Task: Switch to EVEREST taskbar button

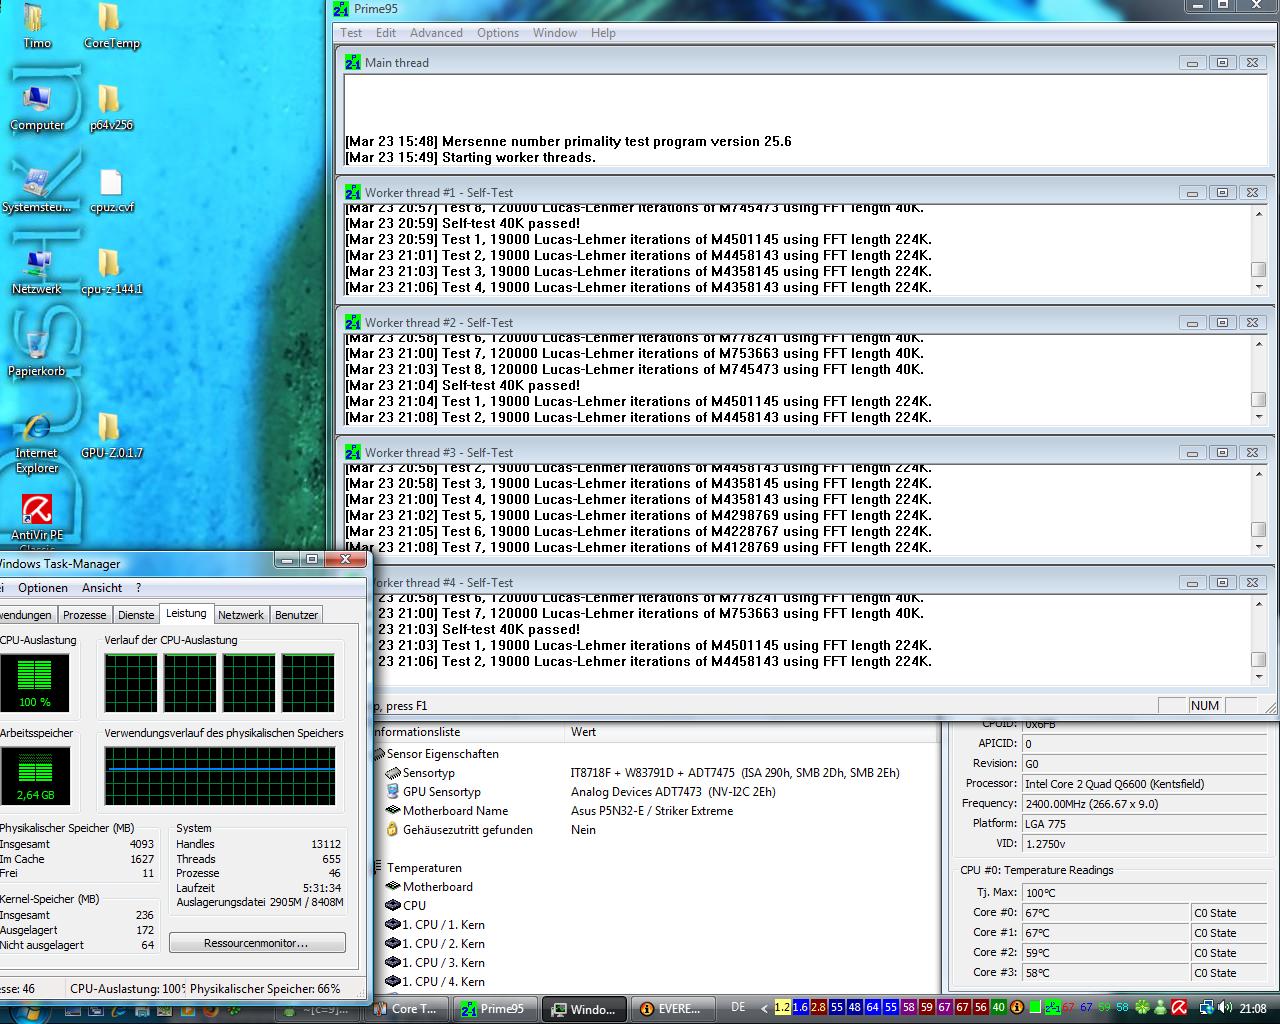Action: 672,1009
